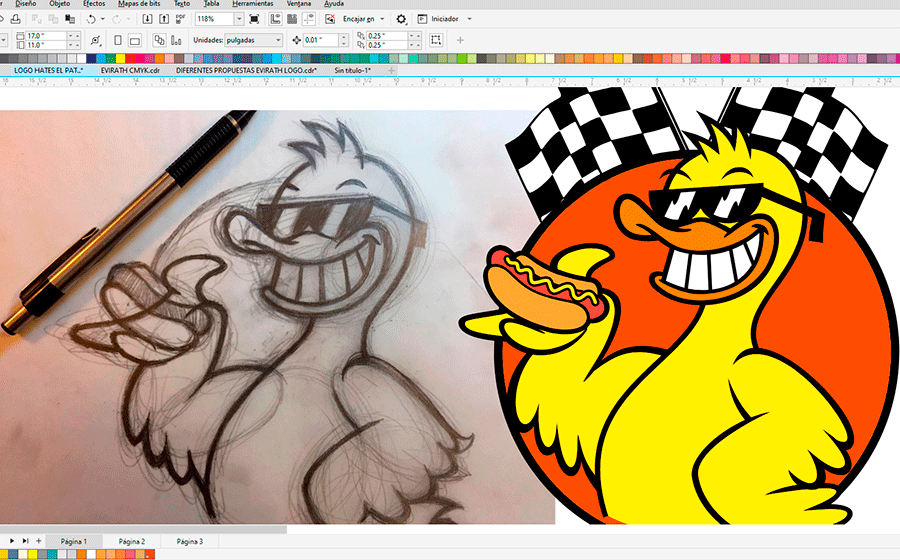Screen dimensions: 900x560
Task: Open the Options gear icon
Action: coord(401,19)
